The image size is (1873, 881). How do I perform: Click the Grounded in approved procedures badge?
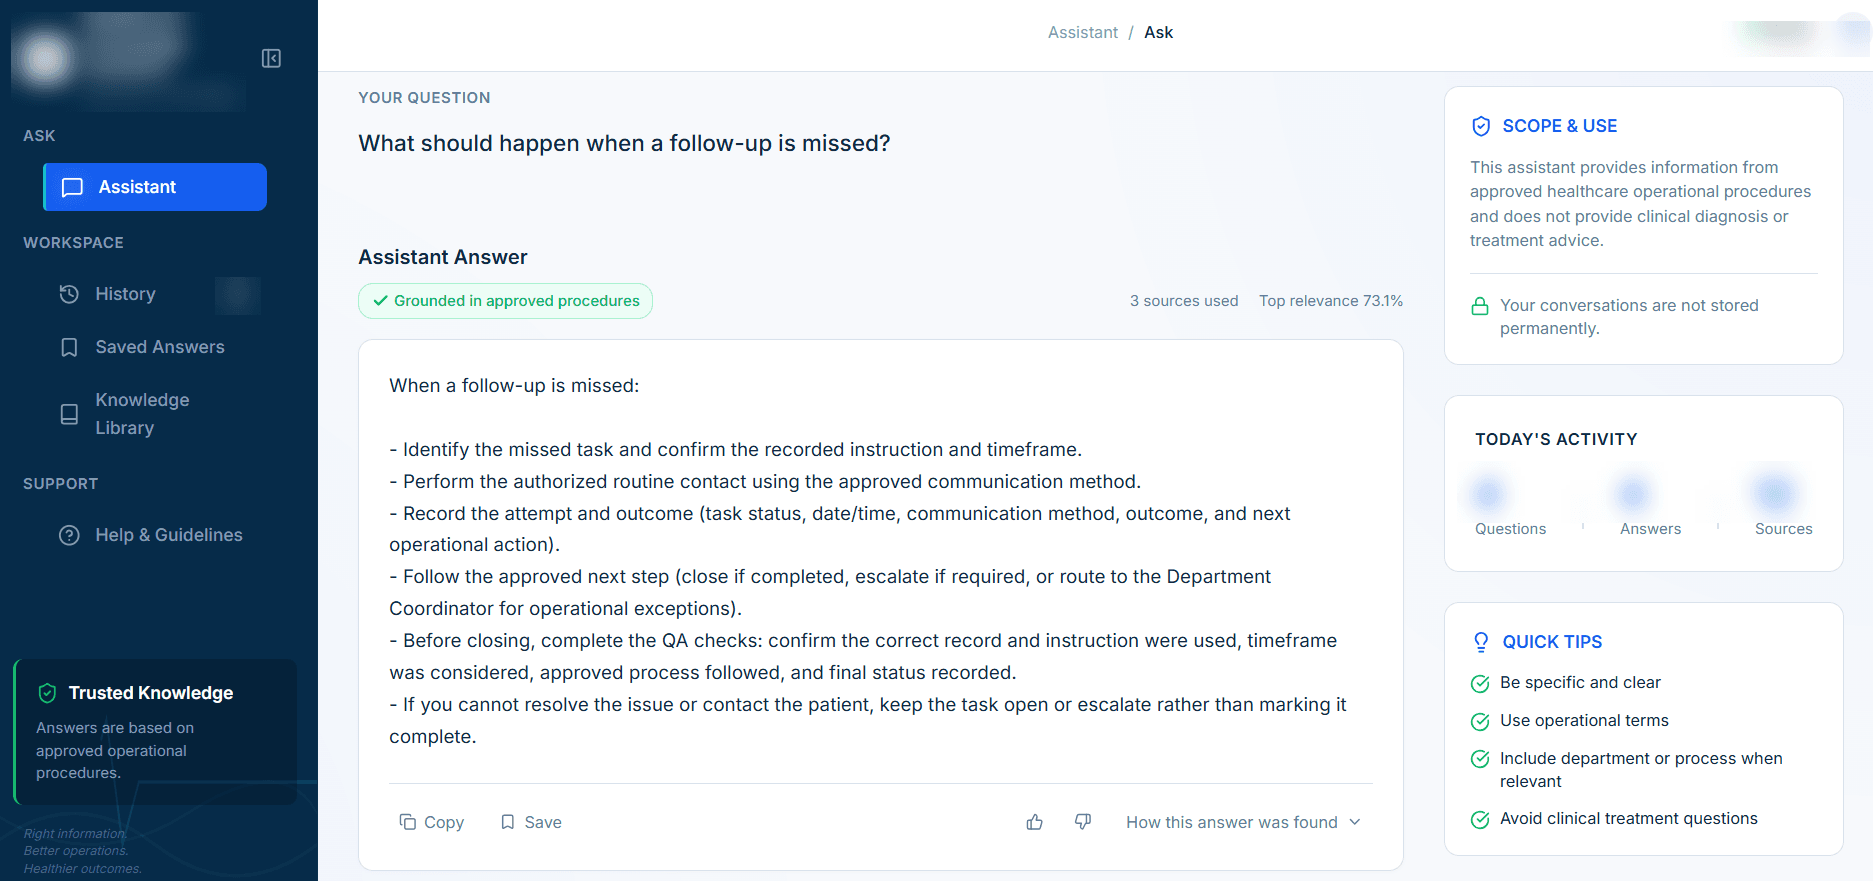[x=505, y=301]
